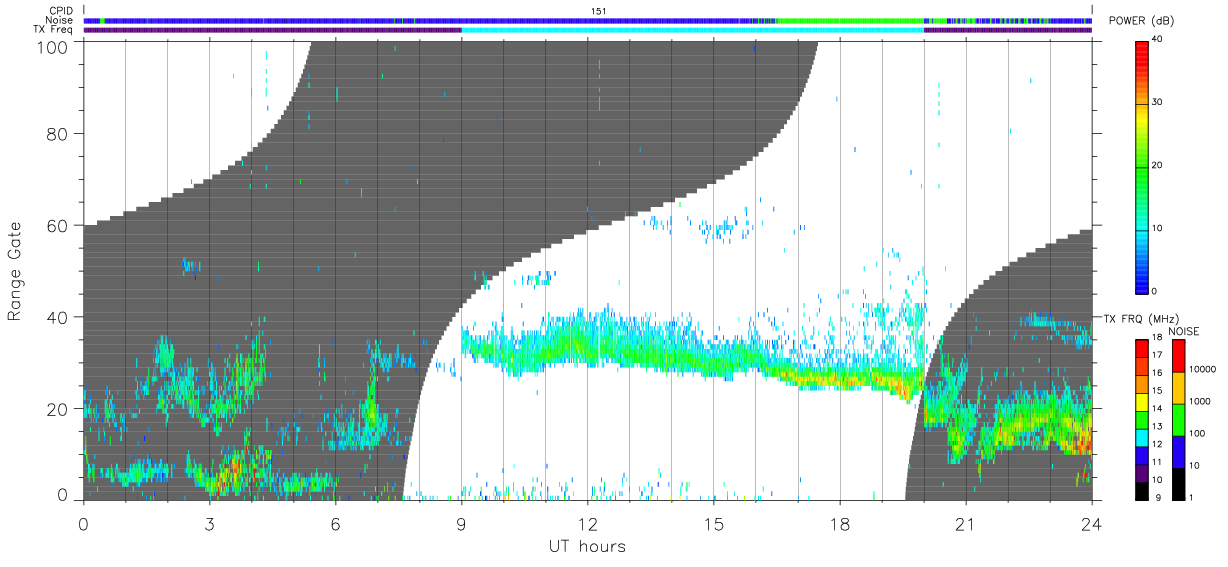Viewport: 1228px width, 567px height.
Task: Click the bright echo band near 12 UT
Action: (587, 345)
